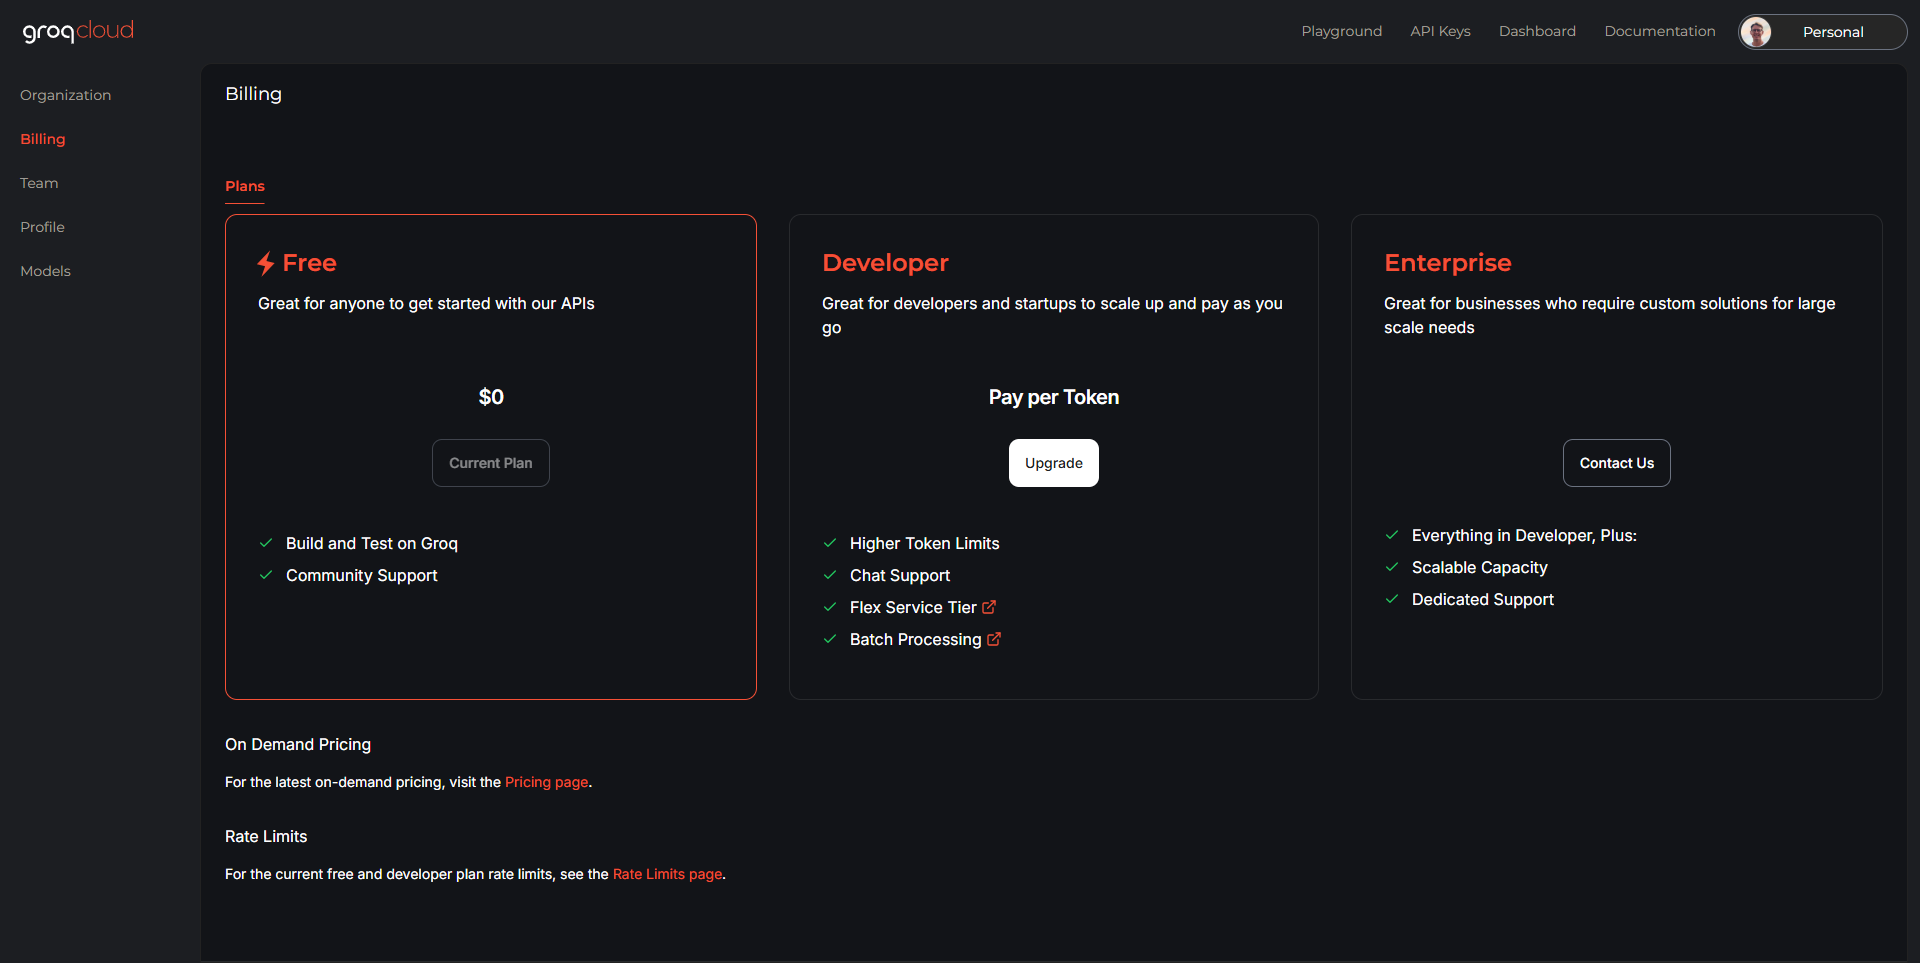
Task: Click Higher Token Limits feature text
Action: 925,543
